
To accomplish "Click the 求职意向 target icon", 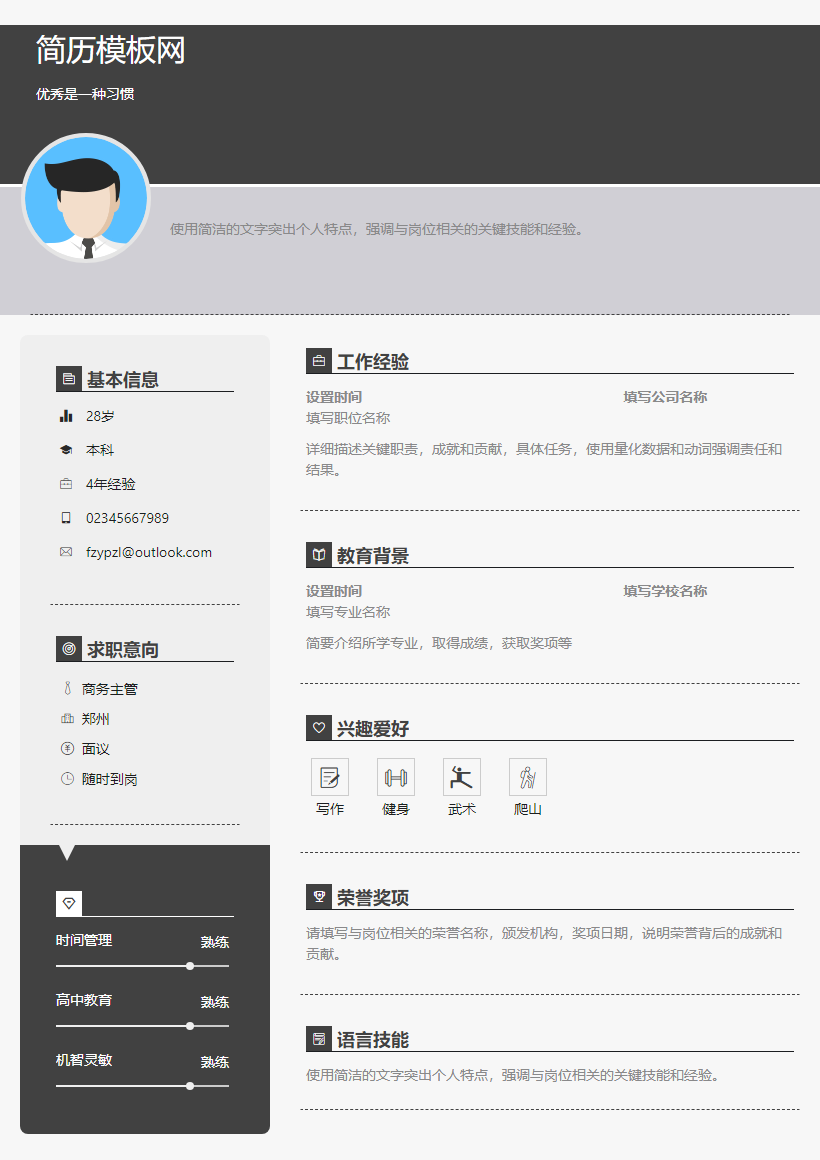I will pyautogui.click(x=69, y=649).
